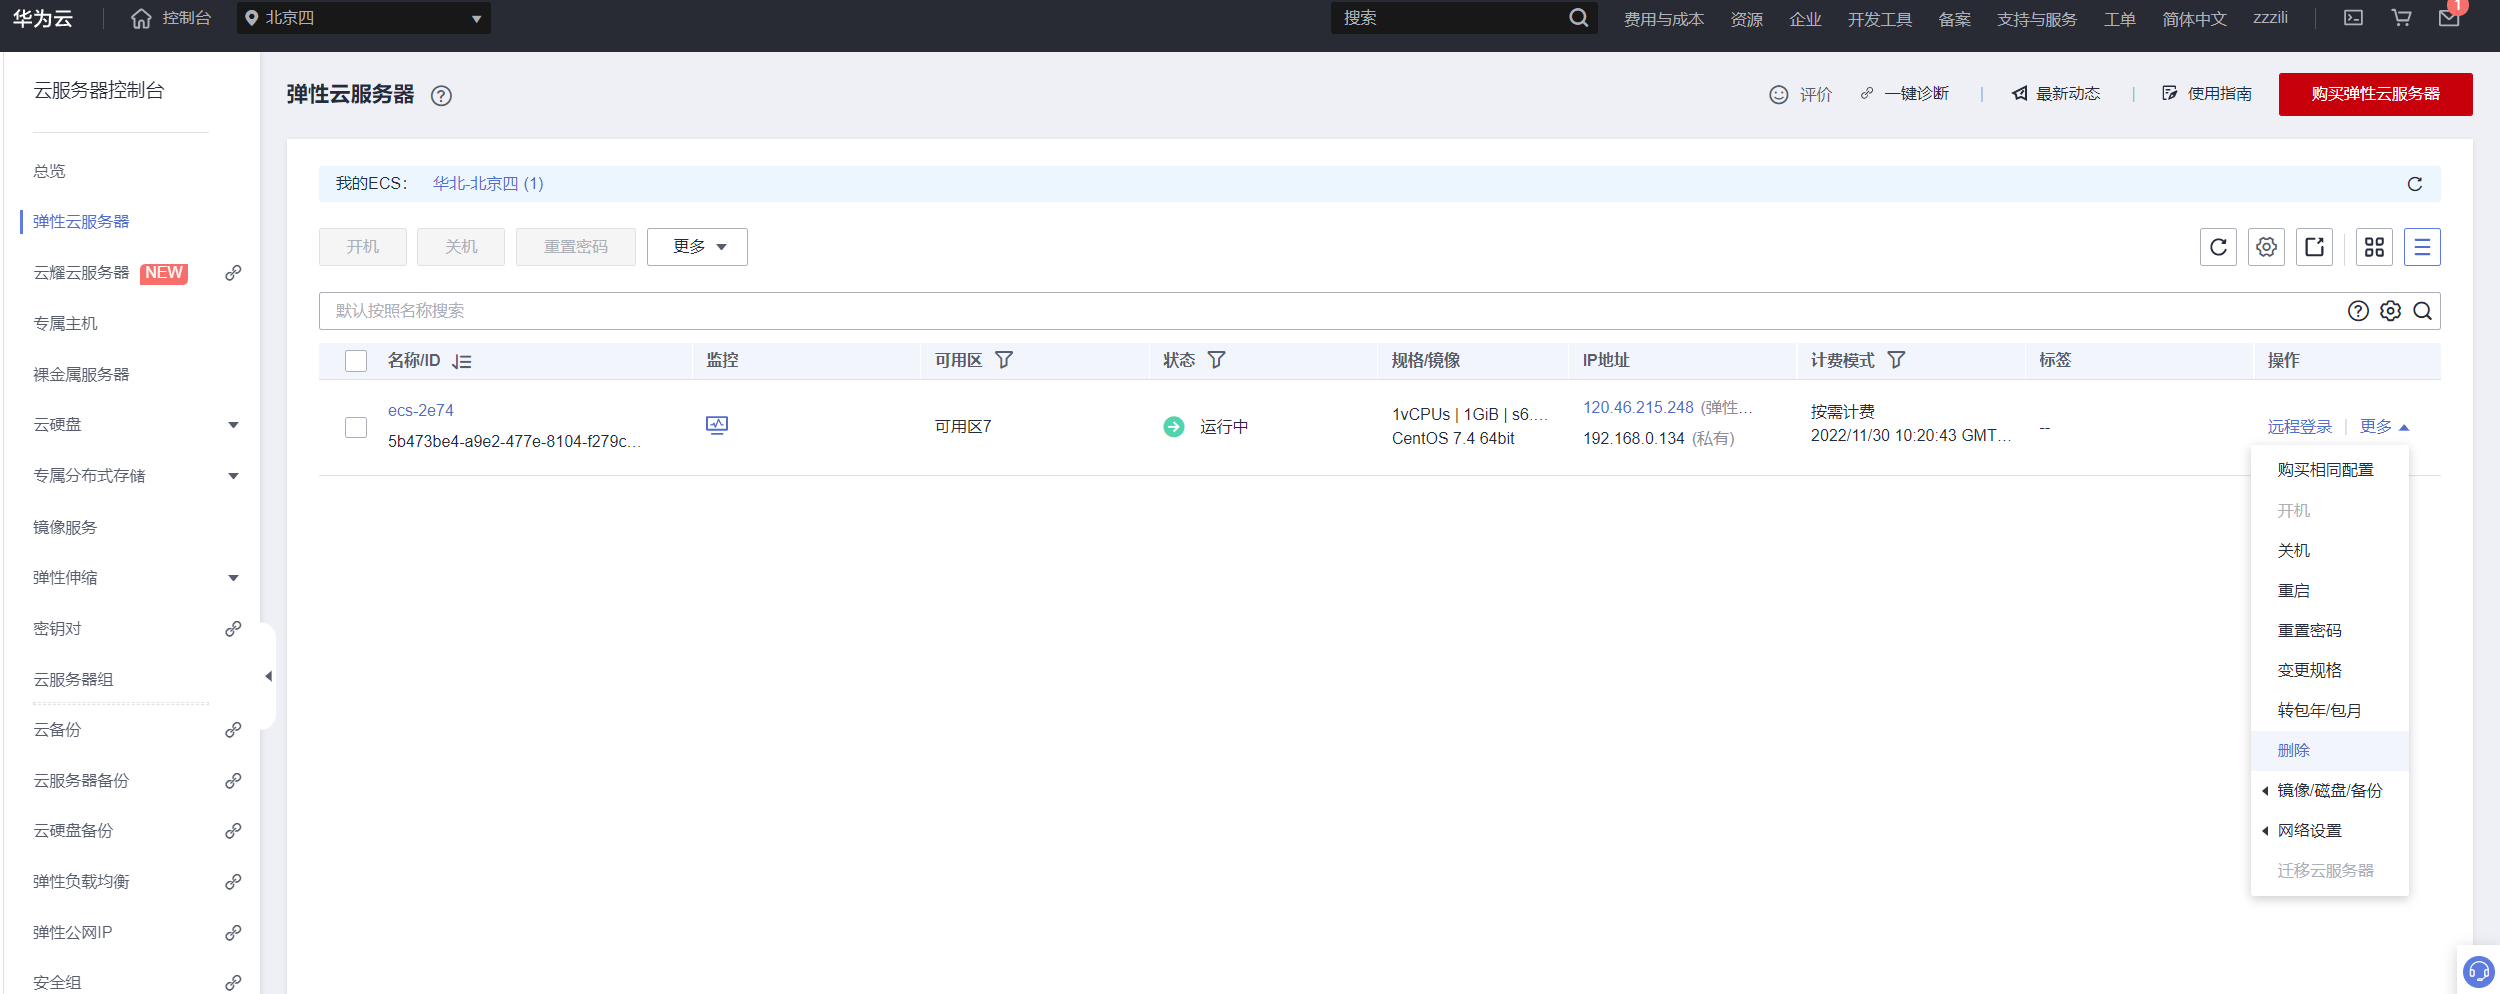2500x994 pixels.
Task: Choose 关机 from the row menu
Action: (2329, 551)
